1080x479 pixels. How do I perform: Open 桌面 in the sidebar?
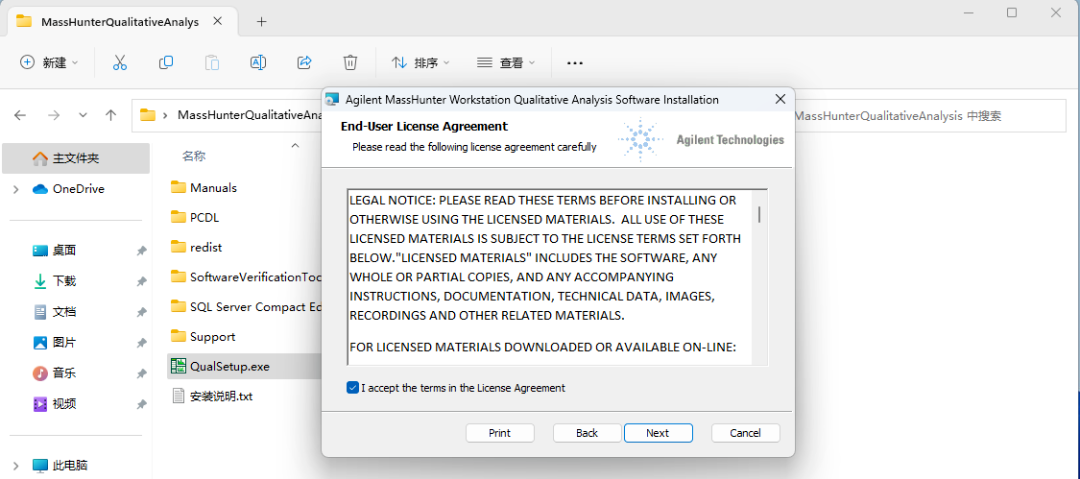click(64, 251)
